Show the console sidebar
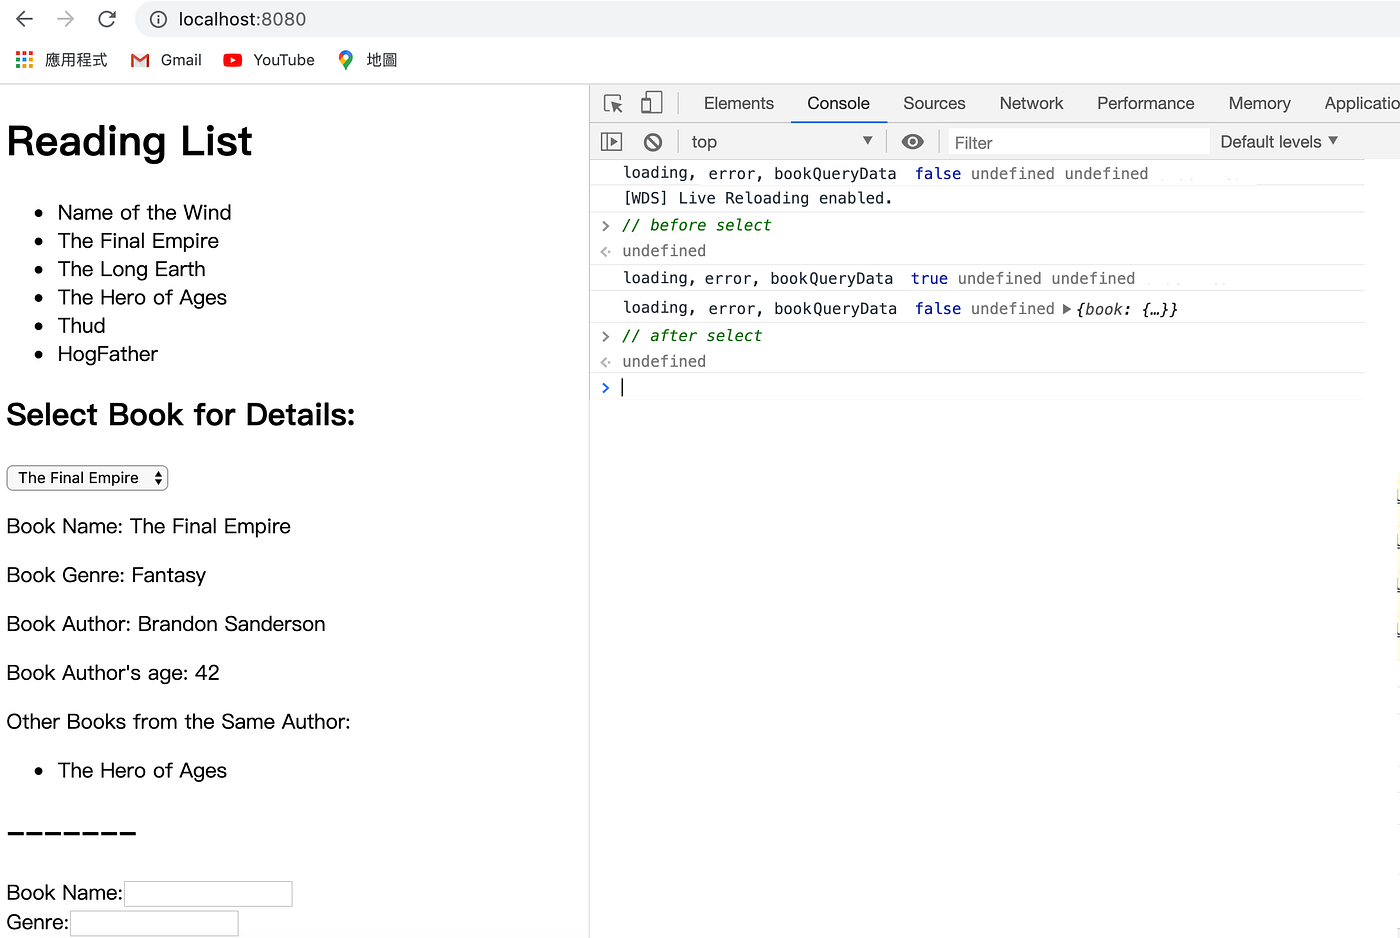Viewport: 1400px width, 938px height. point(612,142)
